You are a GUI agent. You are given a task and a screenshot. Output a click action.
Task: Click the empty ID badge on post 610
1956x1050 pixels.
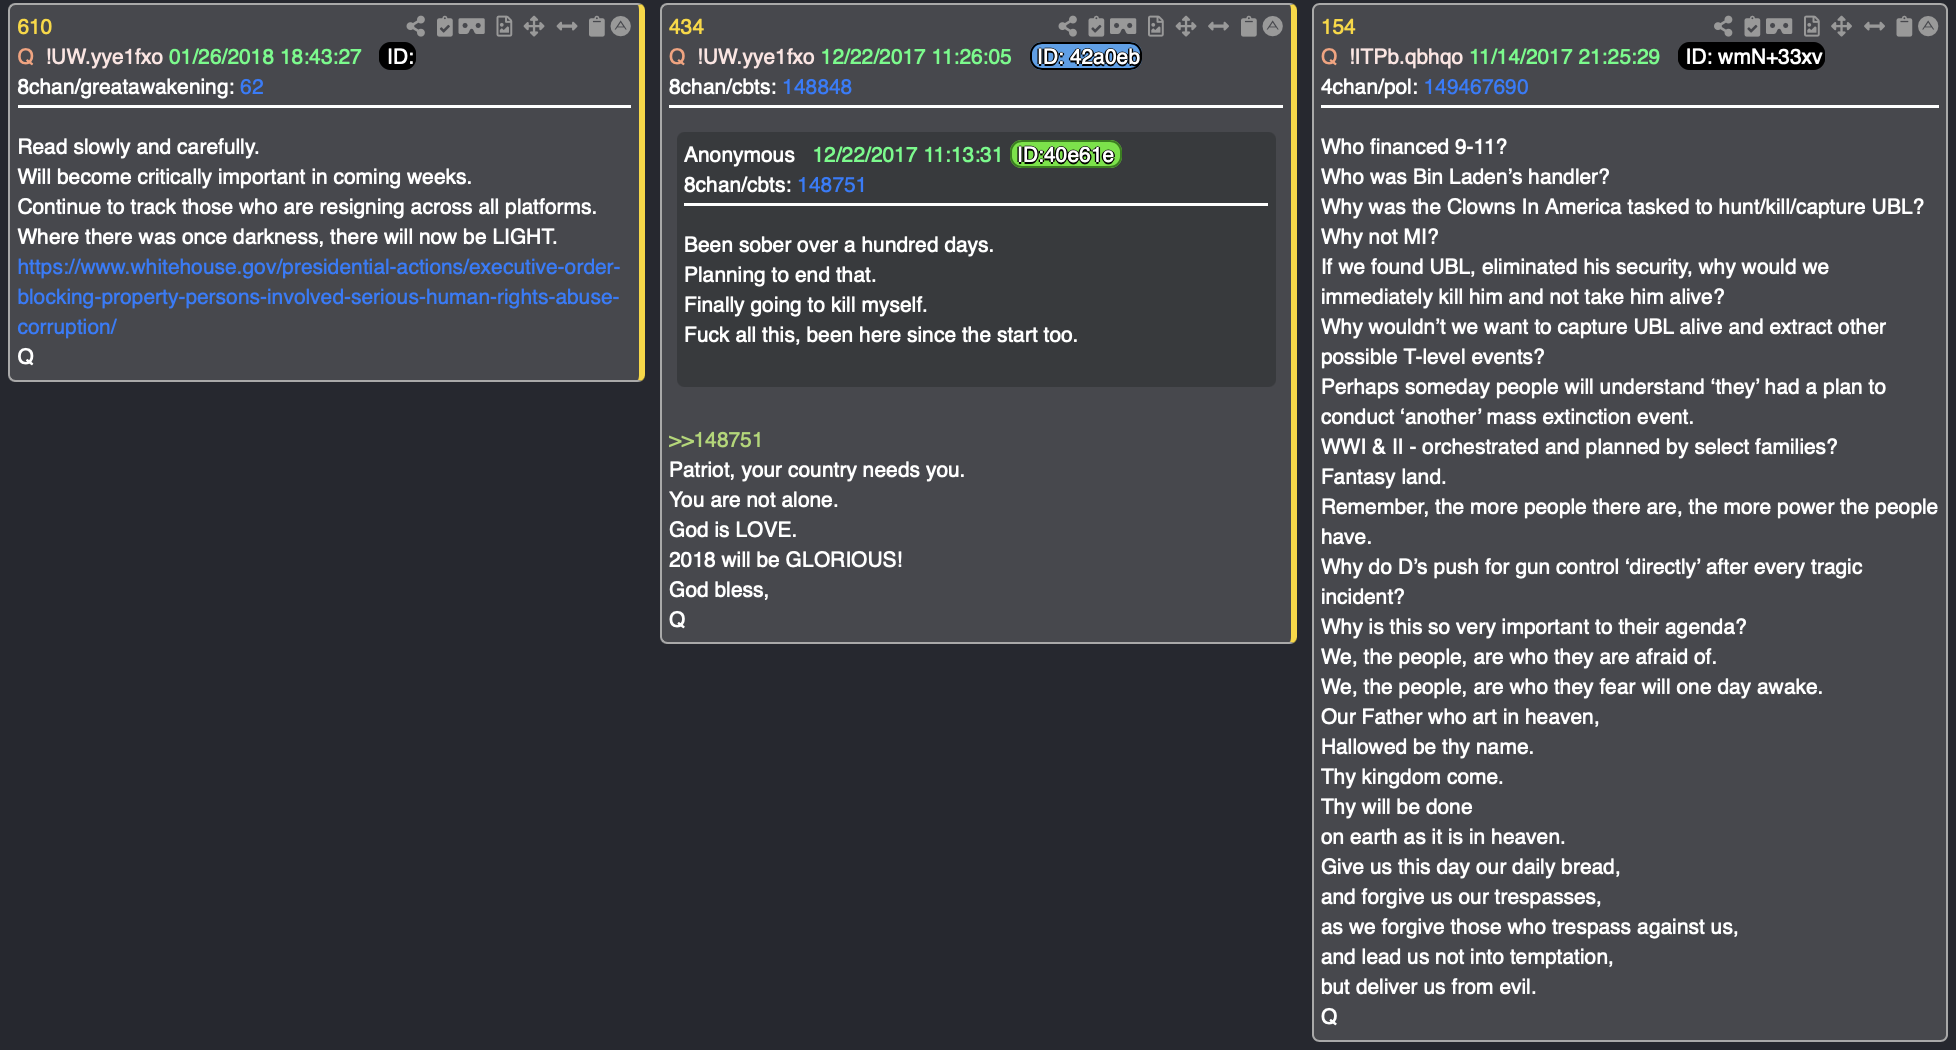pyautogui.click(x=398, y=57)
